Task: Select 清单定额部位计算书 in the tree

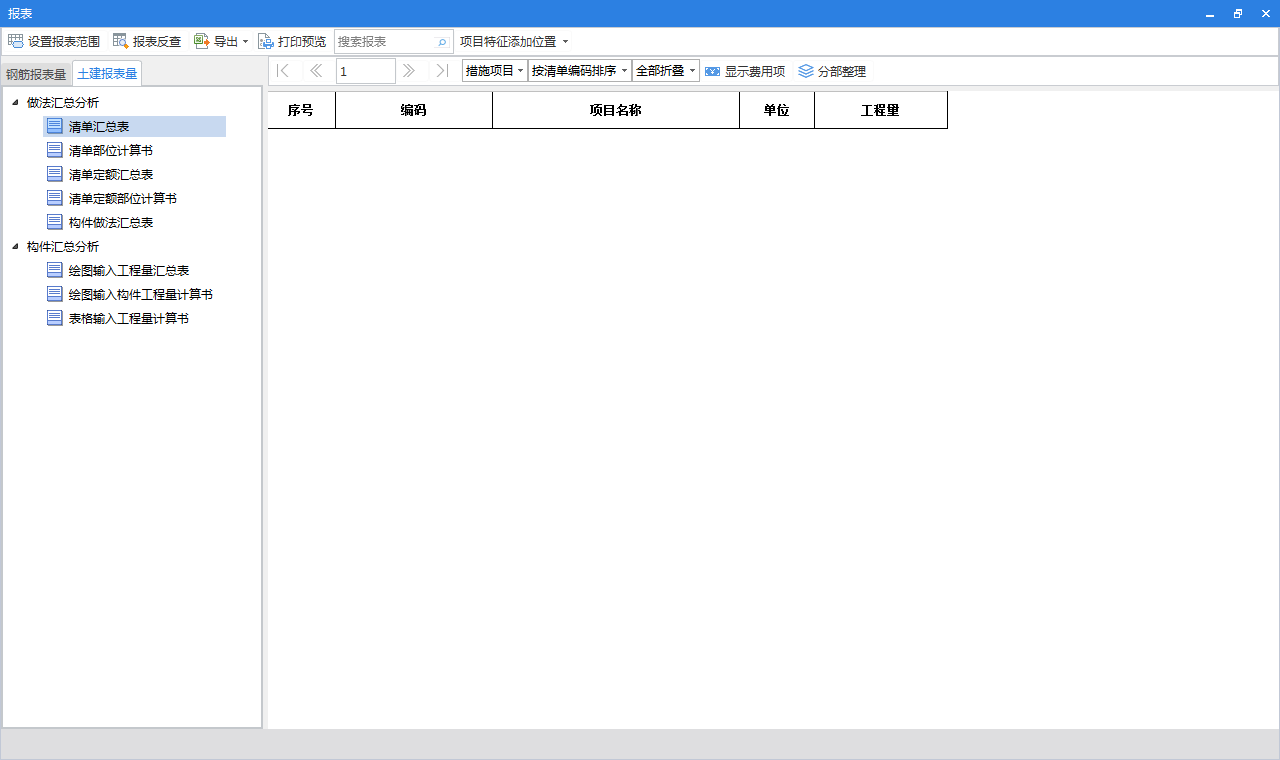Action: pos(122,198)
